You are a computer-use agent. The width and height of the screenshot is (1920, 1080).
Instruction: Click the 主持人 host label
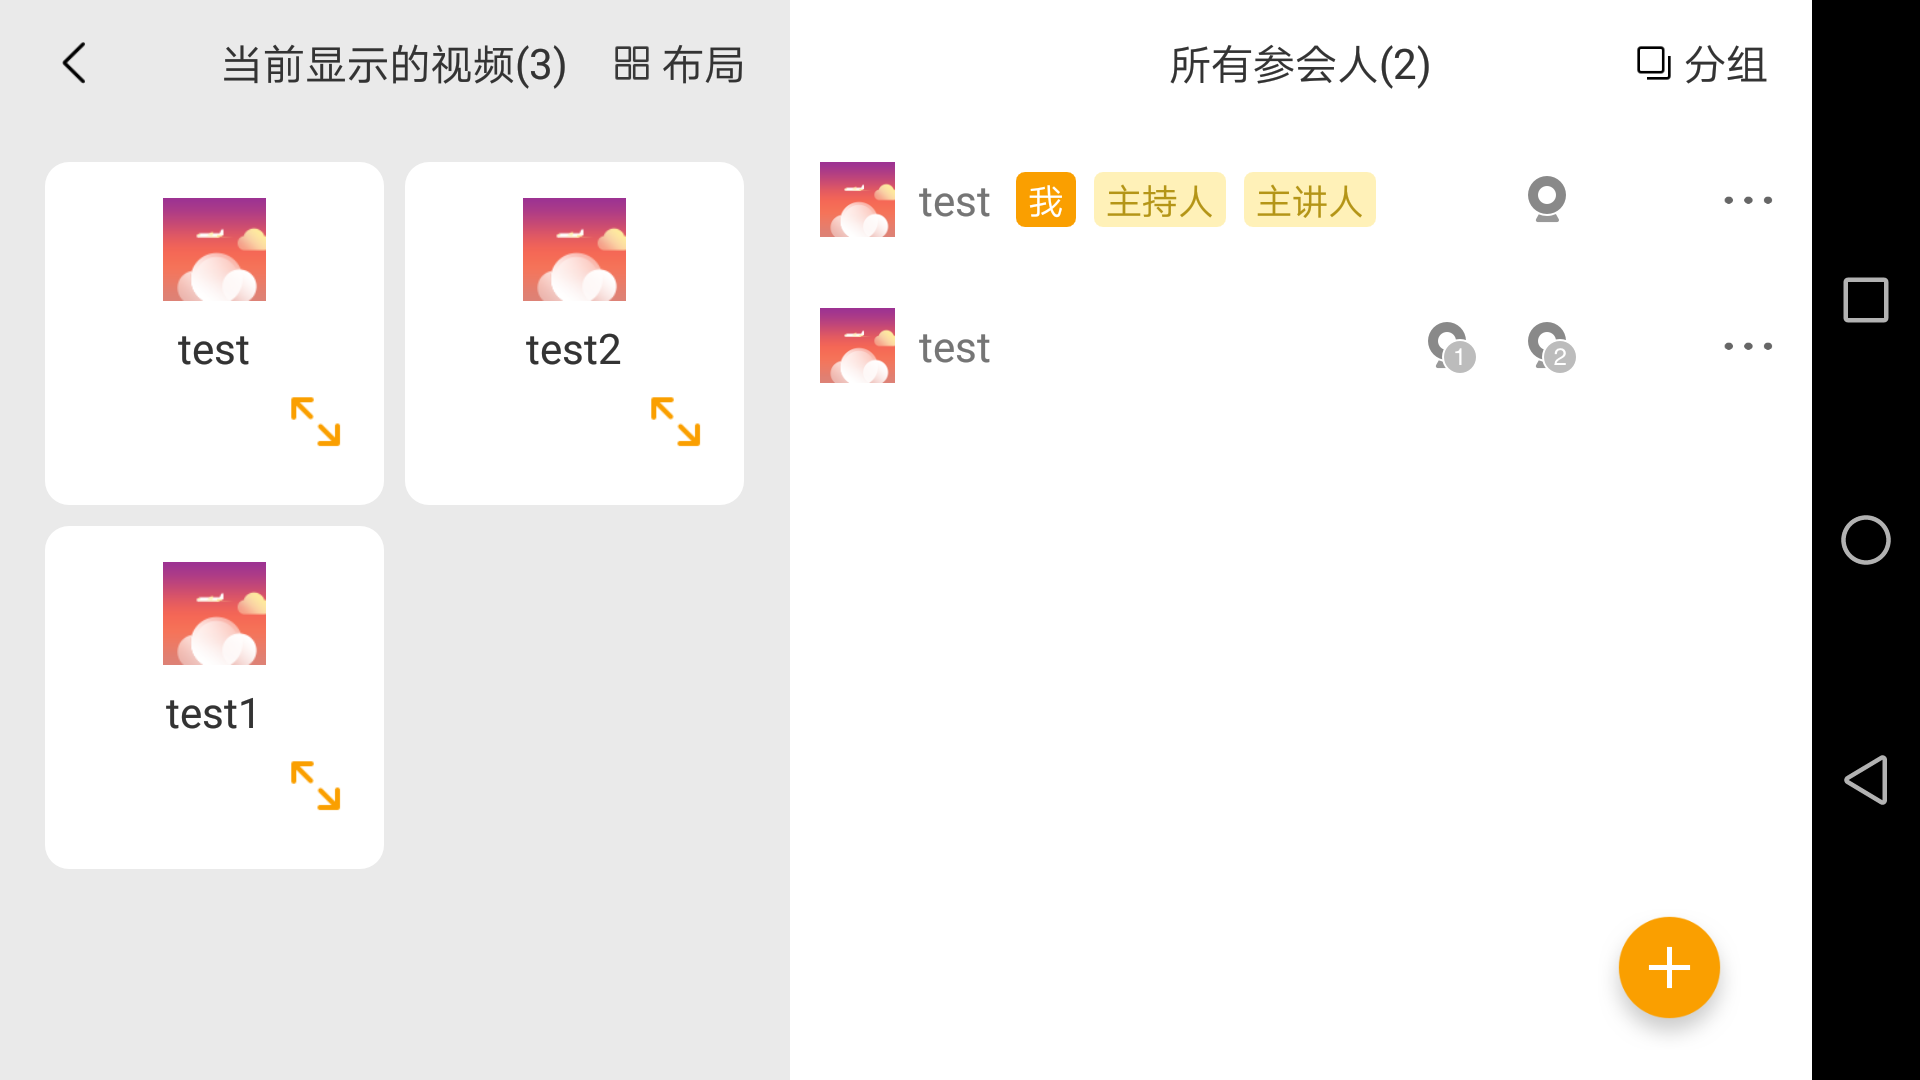click(1158, 199)
